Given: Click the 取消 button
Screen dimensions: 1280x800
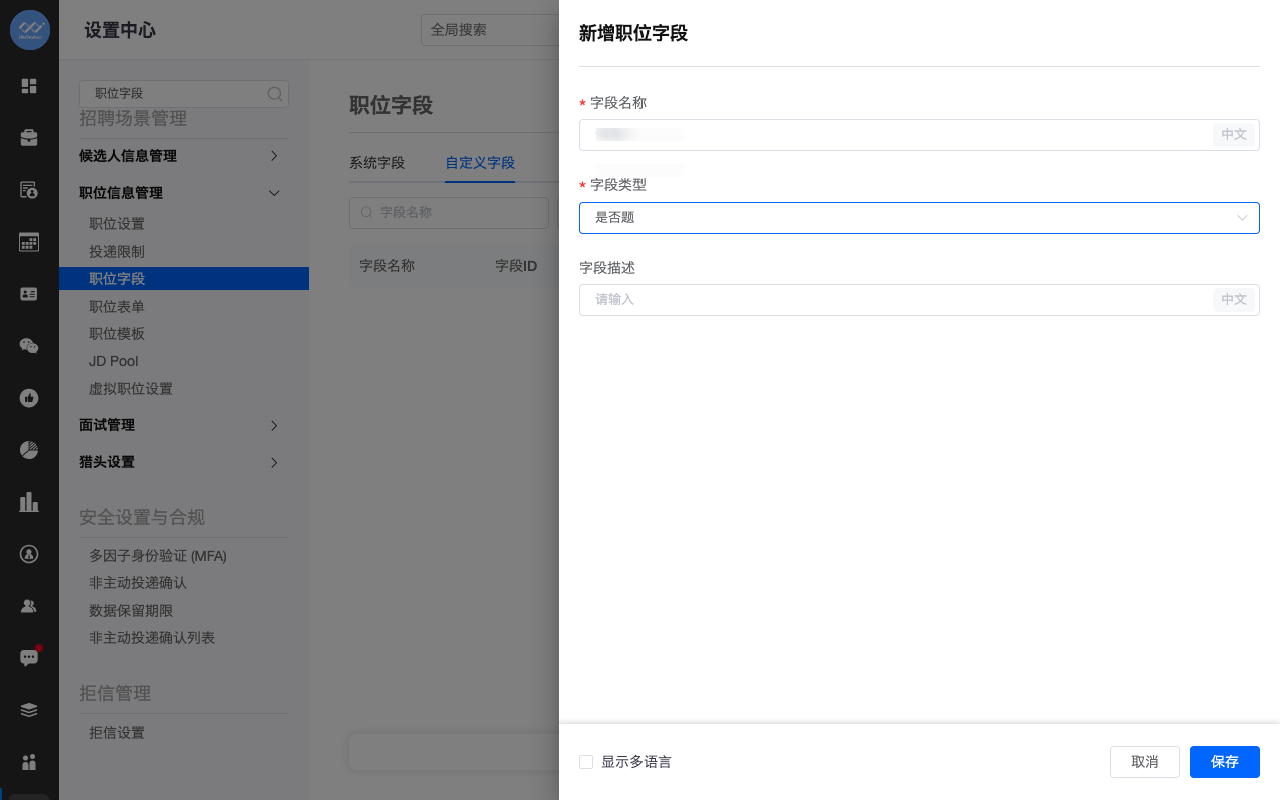Looking at the screenshot, I should 1145,762.
